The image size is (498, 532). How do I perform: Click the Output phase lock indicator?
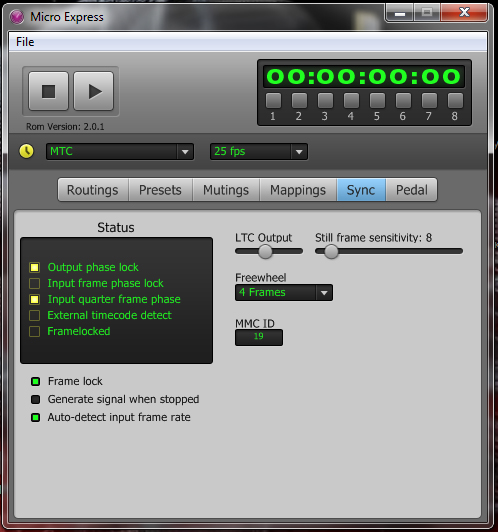pyautogui.click(x=34, y=267)
